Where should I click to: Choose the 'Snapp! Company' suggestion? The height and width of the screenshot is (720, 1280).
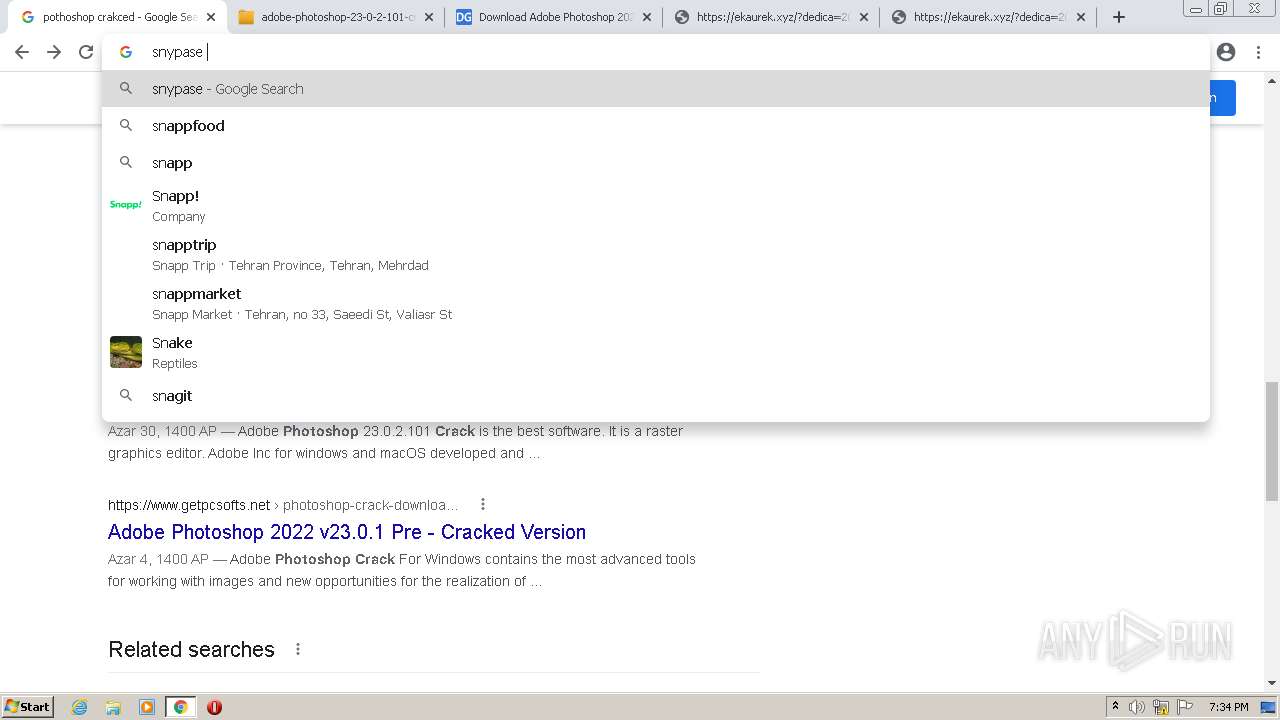point(656,205)
